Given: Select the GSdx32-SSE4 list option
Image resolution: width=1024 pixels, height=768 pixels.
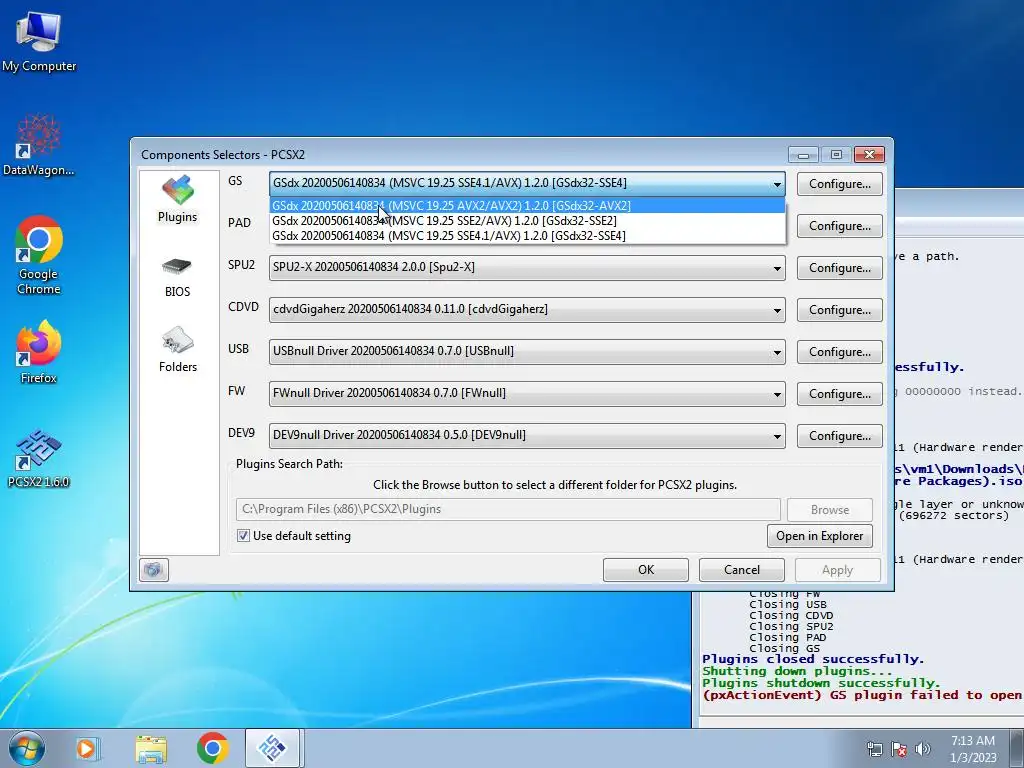Looking at the screenshot, I should [528, 236].
